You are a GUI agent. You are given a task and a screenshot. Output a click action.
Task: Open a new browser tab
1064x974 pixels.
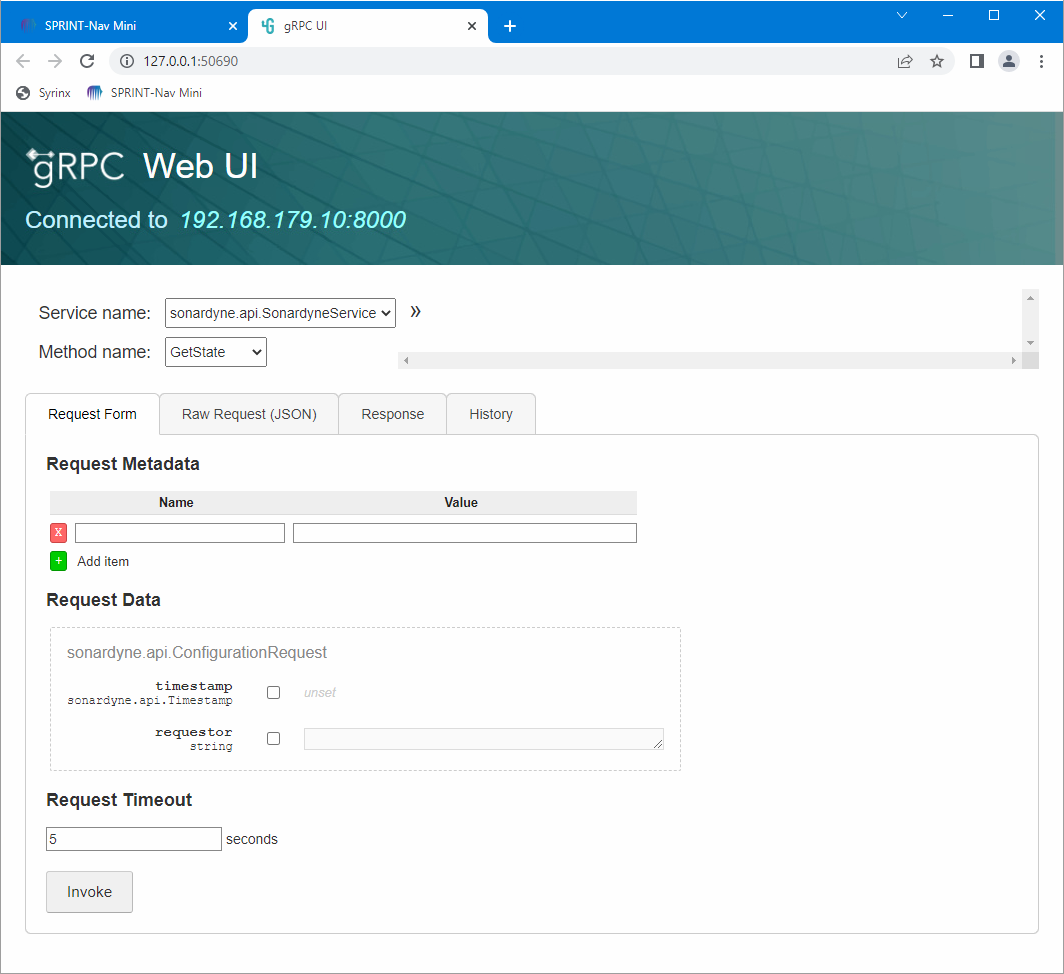[x=510, y=26]
